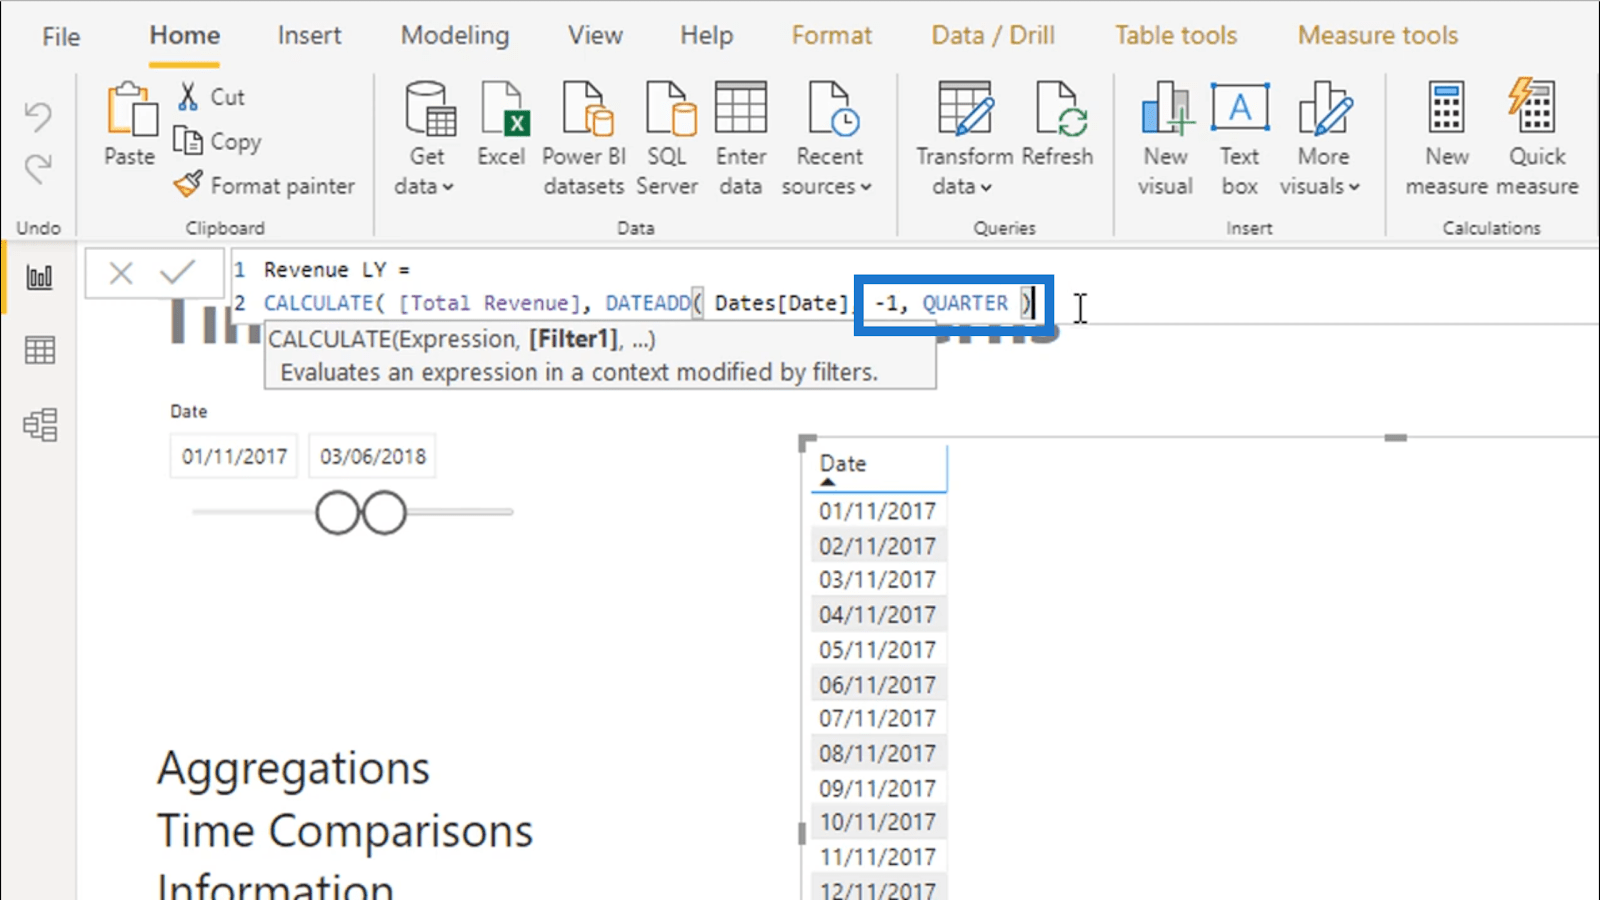Select the 11/11/2017 table row
The image size is (1600, 900).
(x=877, y=857)
